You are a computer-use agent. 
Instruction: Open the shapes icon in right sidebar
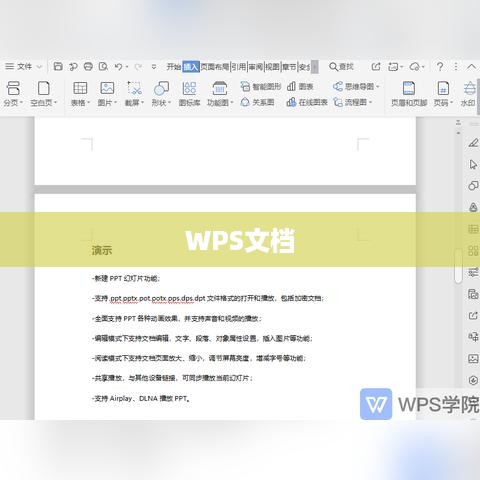473,186
